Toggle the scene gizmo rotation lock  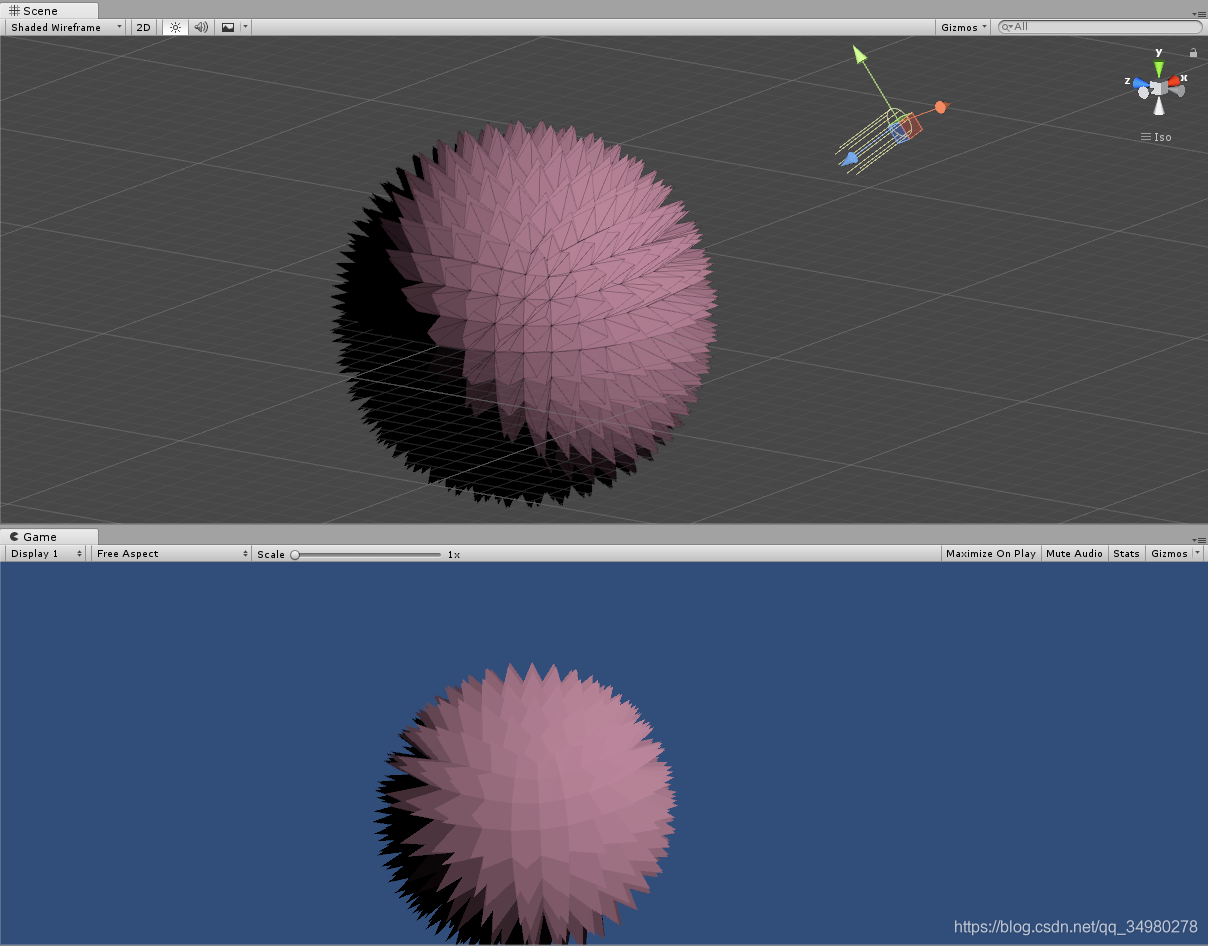click(x=1194, y=53)
